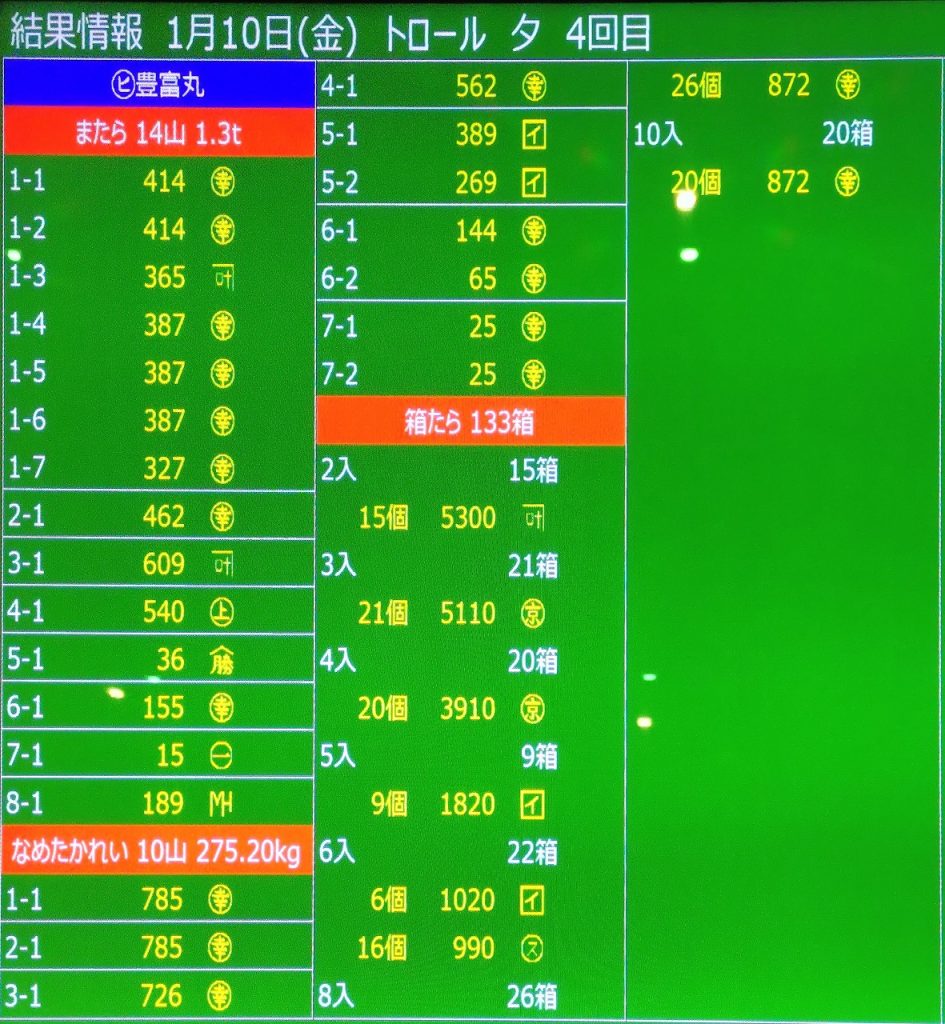Click the price 726 in row 3-1
The height and width of the screenshot is (1024, 945).
(x=164, y=996)
